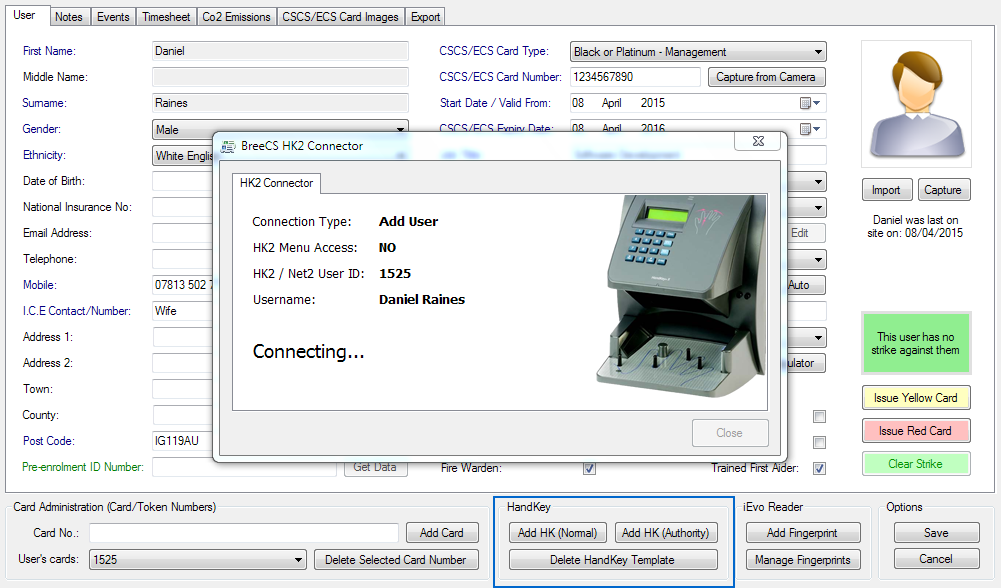This screenshot has width=1001, height=588.
Task: Click Delete HandKey Template button
Action: pyautogui.click(x=612, y=560)
